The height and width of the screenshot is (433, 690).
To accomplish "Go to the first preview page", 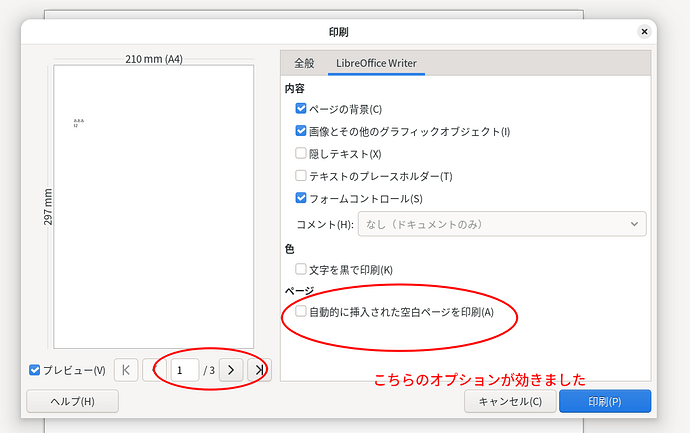I will 126,370.
